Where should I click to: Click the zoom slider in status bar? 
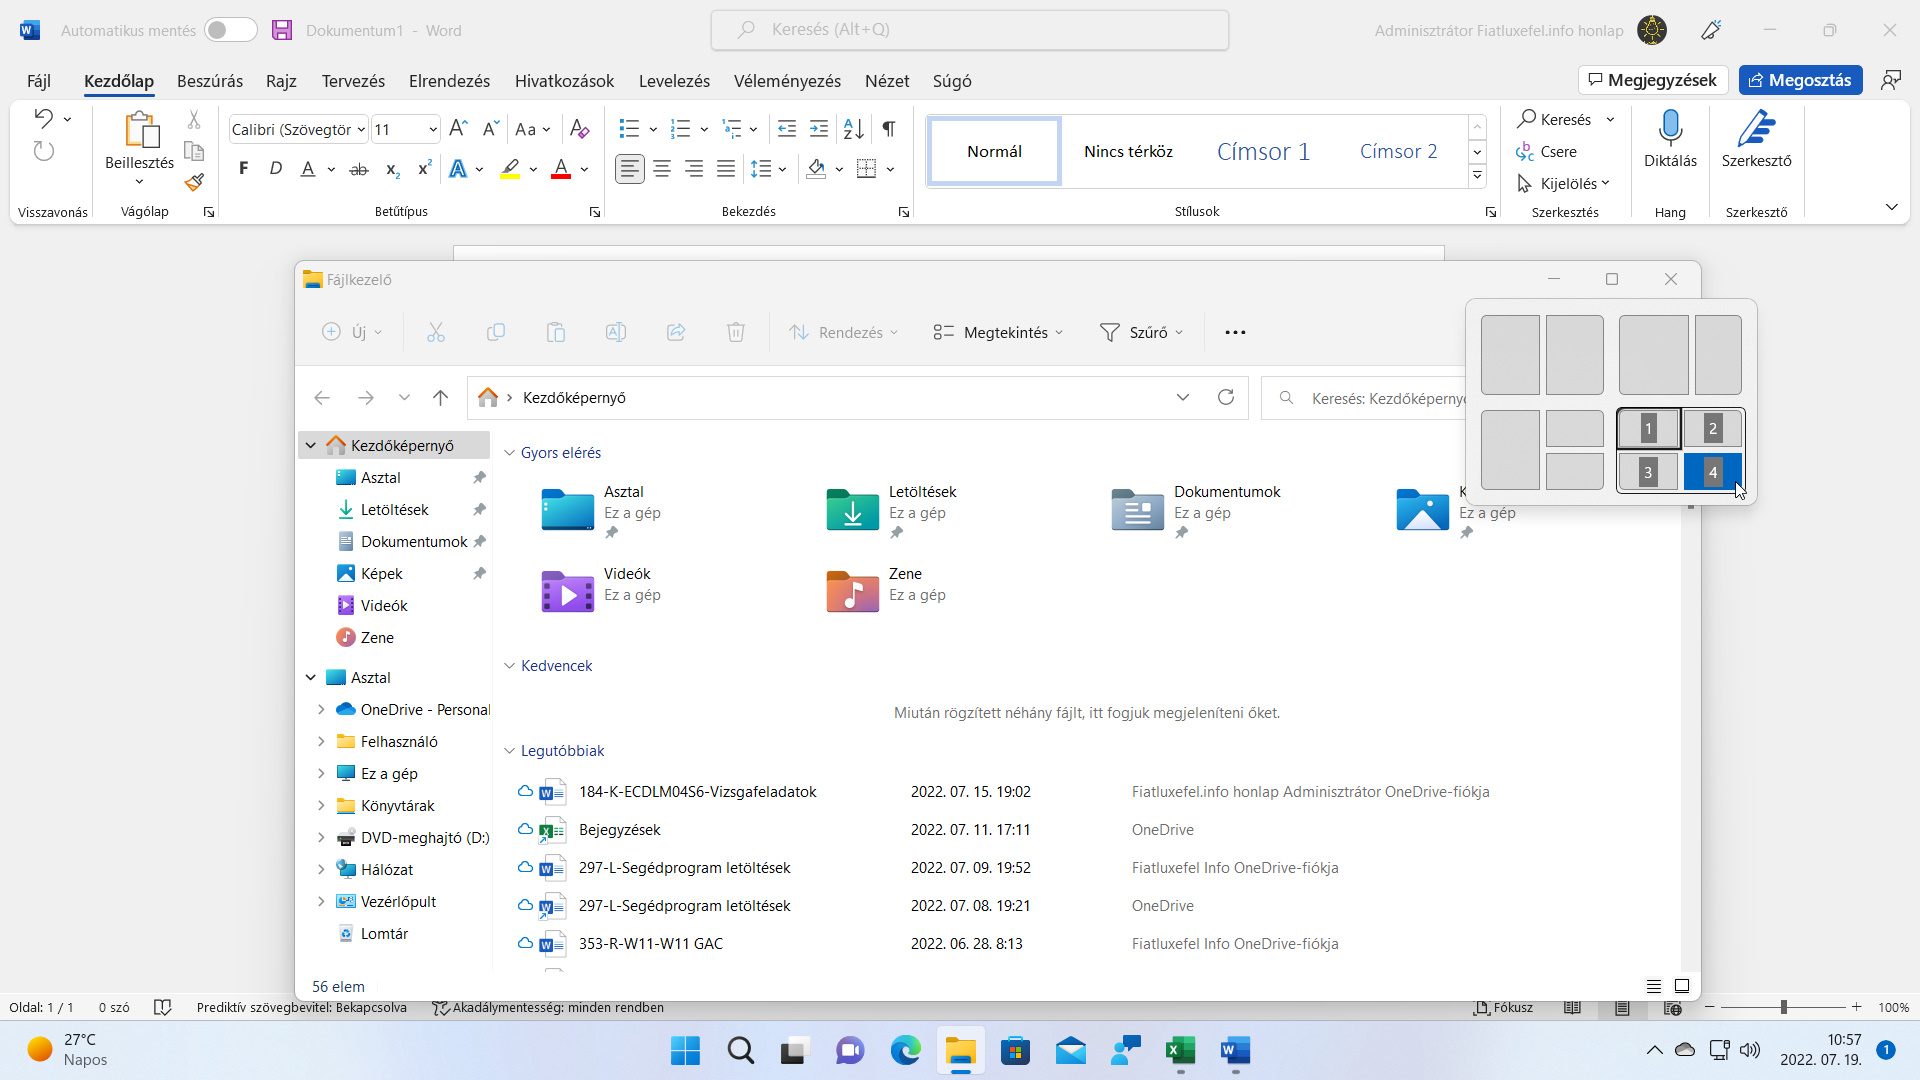click(1783, 1007)
